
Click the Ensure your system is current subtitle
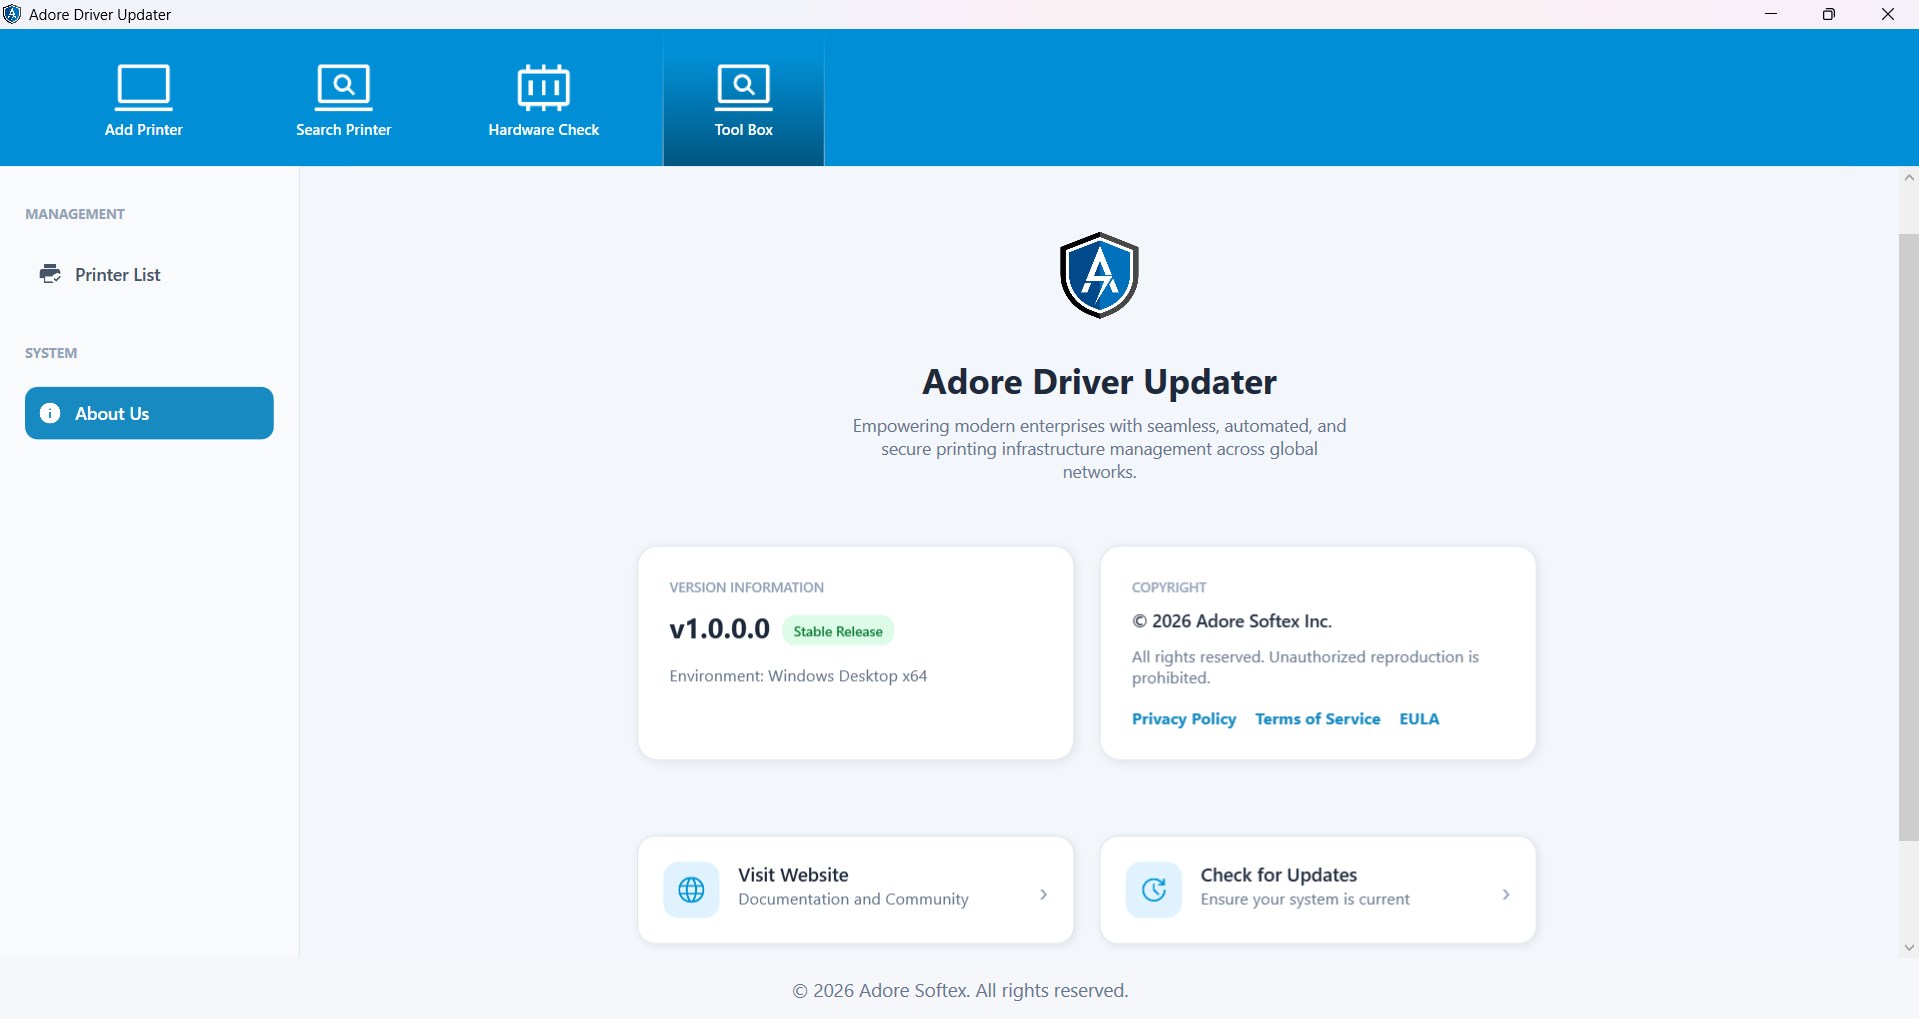[x=1305, y=900]
